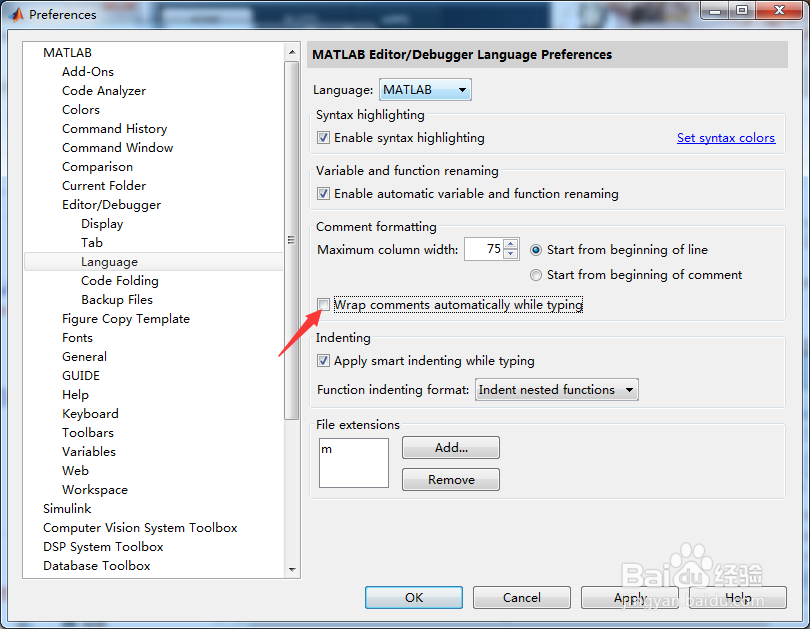Screen dimensions: 810x629
Task: Click the tree vertical scrollbar thumb
Action: [x=292, y=240]
